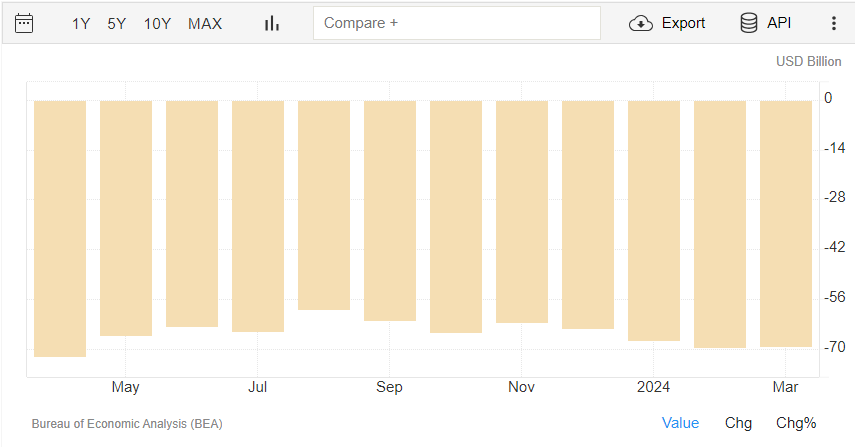This screenshot has width=855, height=447.
Task: Select the first bar before May
Action: [x=60, y=229]
